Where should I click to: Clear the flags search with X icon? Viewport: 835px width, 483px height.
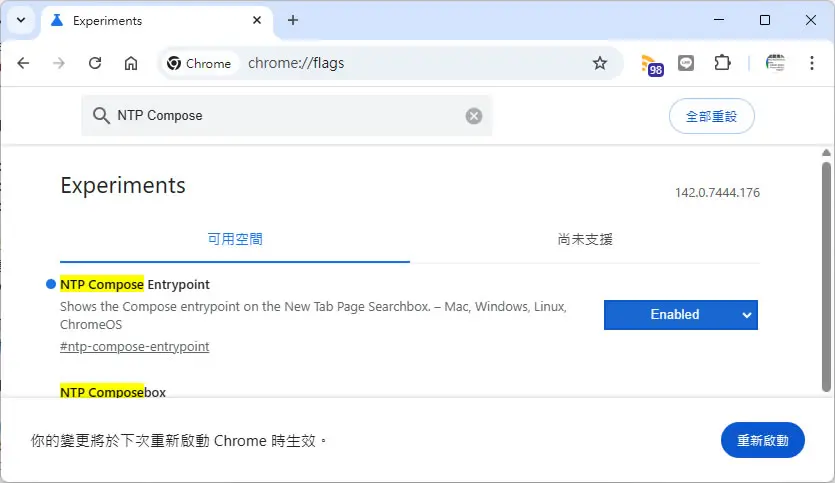point(473,116)
